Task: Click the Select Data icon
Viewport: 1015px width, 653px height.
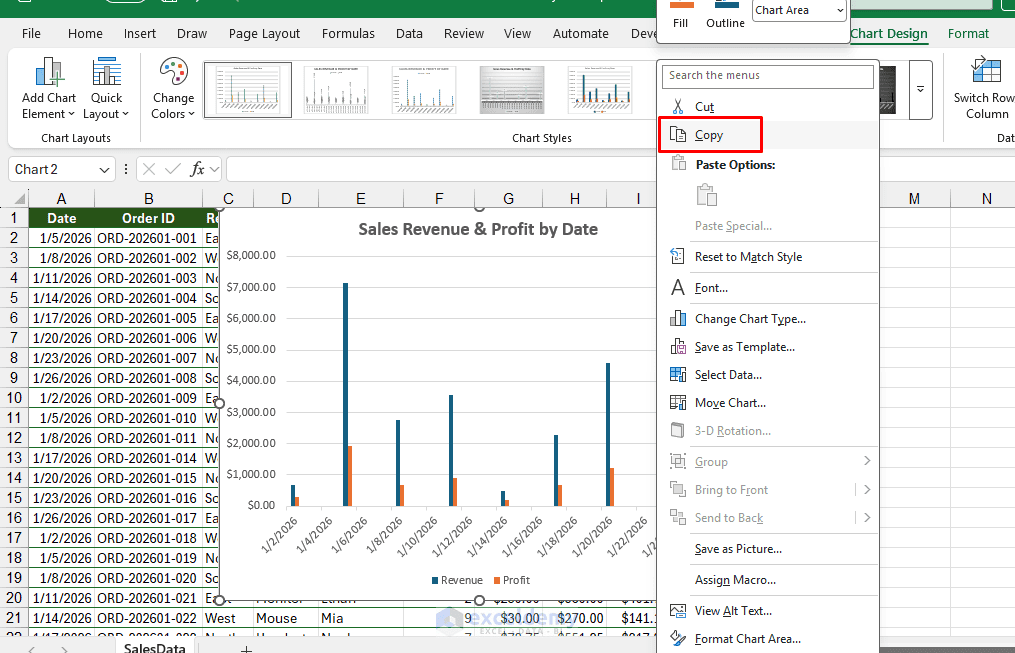Action: click(678, 375)
